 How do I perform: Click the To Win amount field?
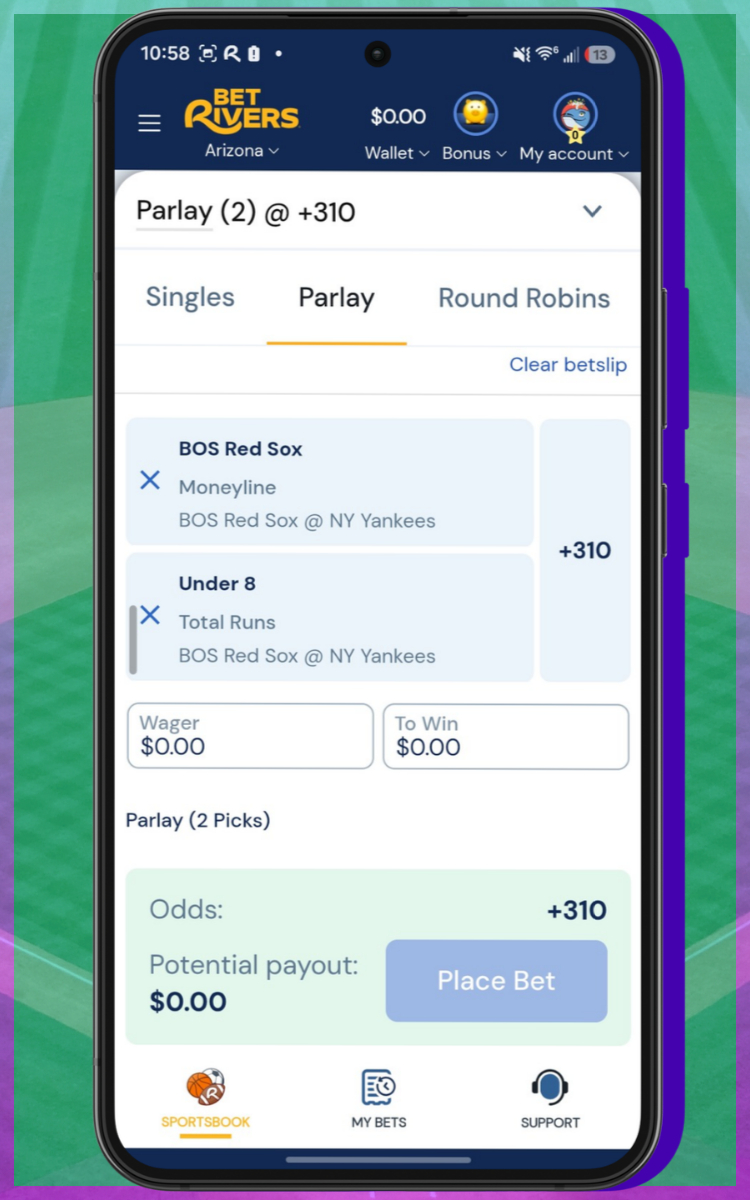506,736
